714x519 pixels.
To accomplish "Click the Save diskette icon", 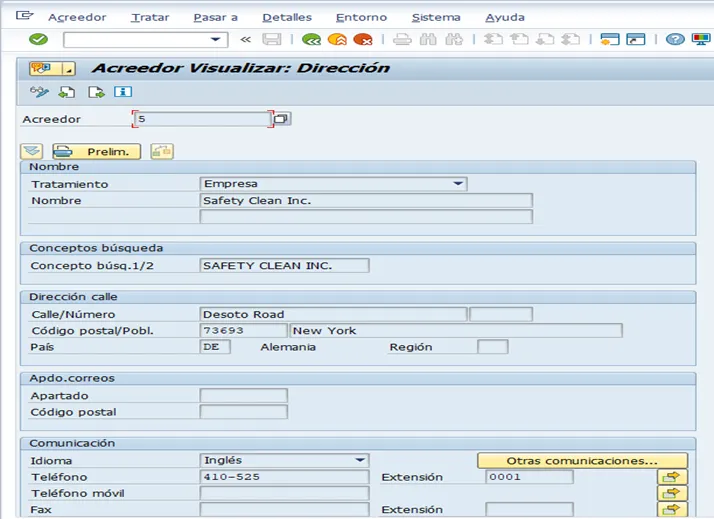I will click(272, 40).
